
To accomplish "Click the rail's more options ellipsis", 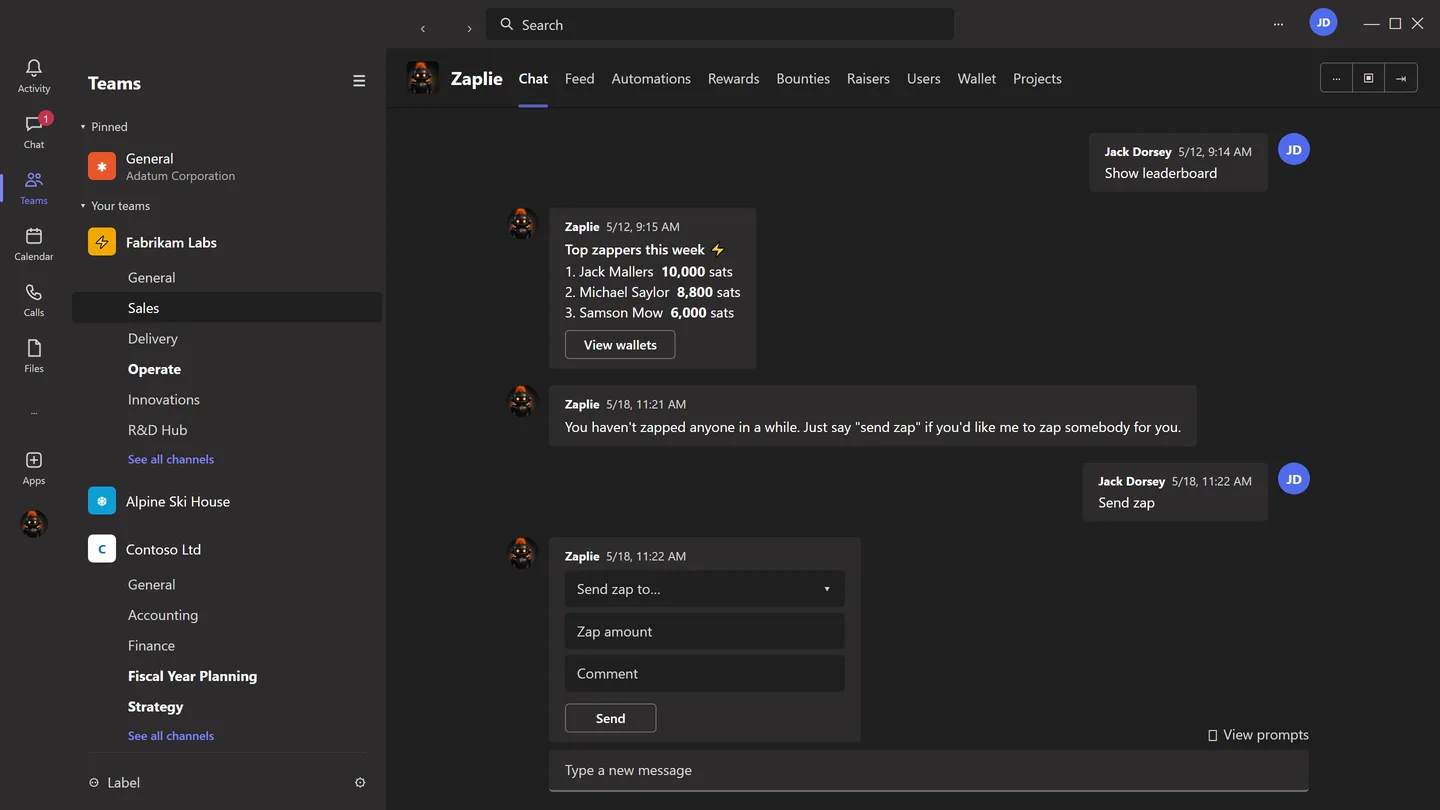I will point(34,412).
